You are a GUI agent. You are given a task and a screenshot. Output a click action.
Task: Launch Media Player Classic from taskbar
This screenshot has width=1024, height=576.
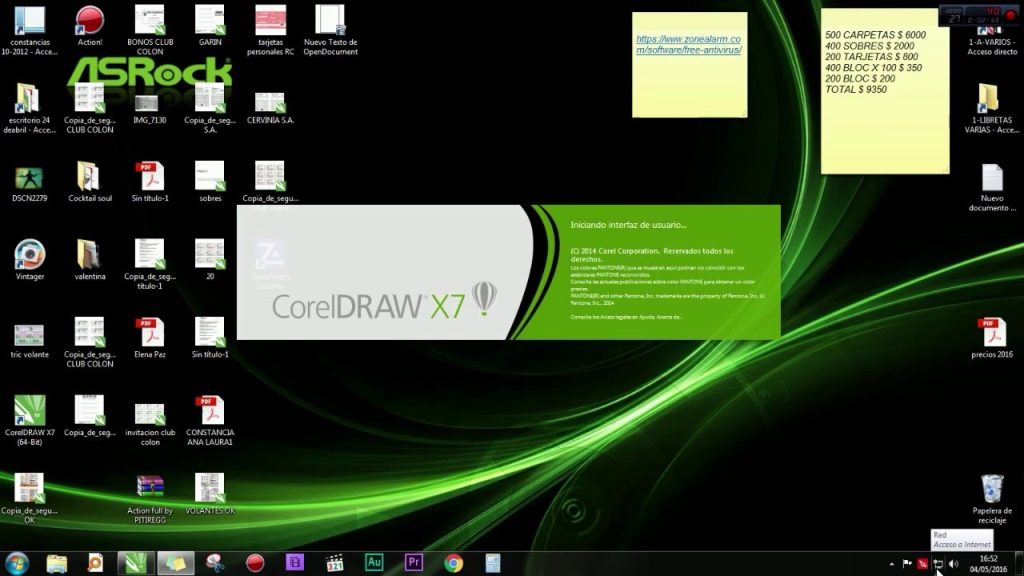pos(334,563)
